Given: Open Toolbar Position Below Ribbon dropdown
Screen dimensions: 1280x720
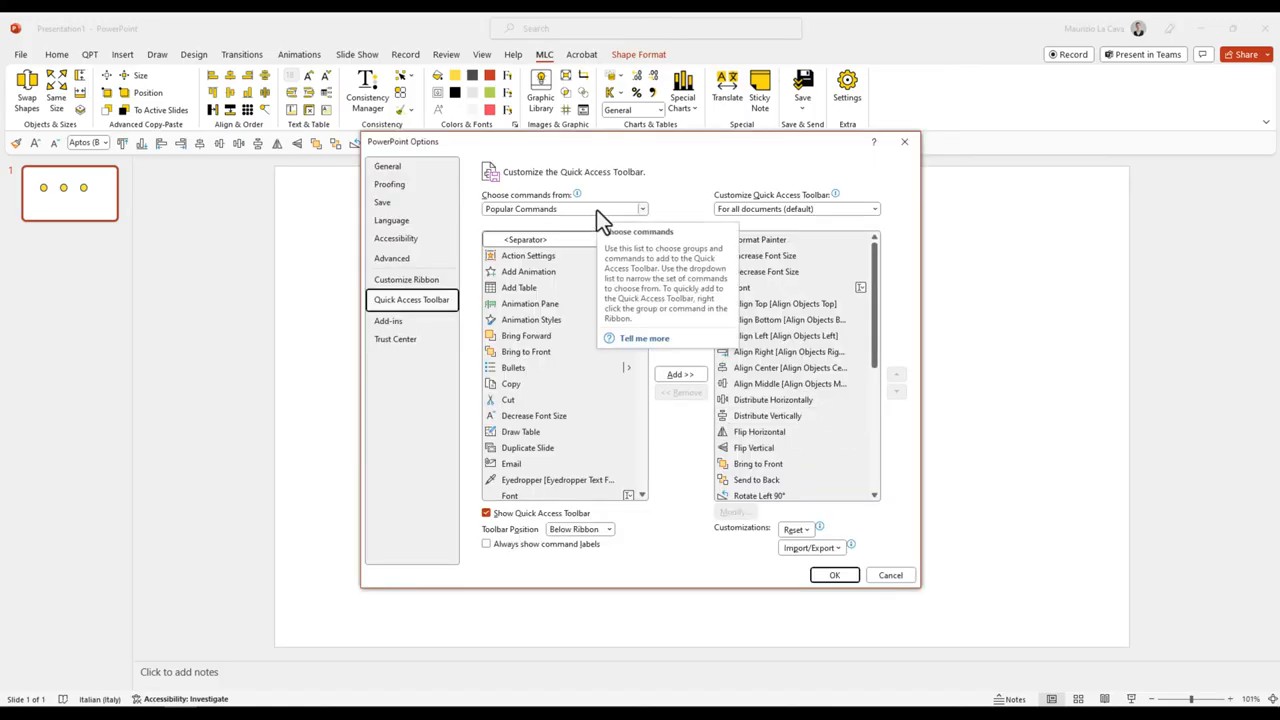Looking at the screenshot, I should [579, 529].
